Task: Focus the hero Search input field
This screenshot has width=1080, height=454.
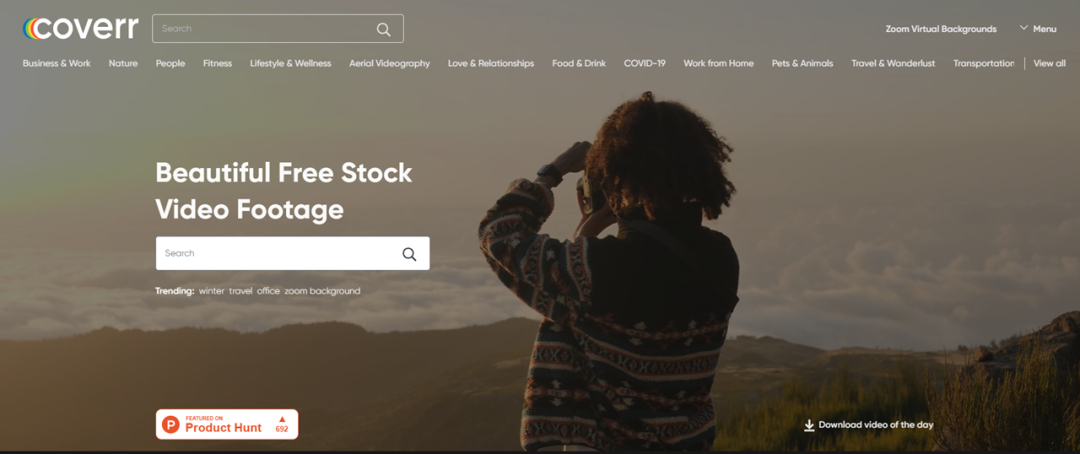Action: 293,254
